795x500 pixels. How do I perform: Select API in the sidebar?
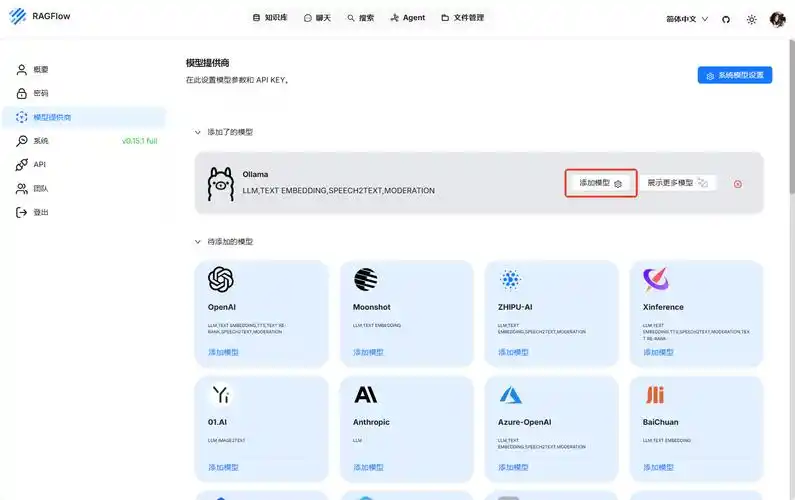click(x=84, y=164)
